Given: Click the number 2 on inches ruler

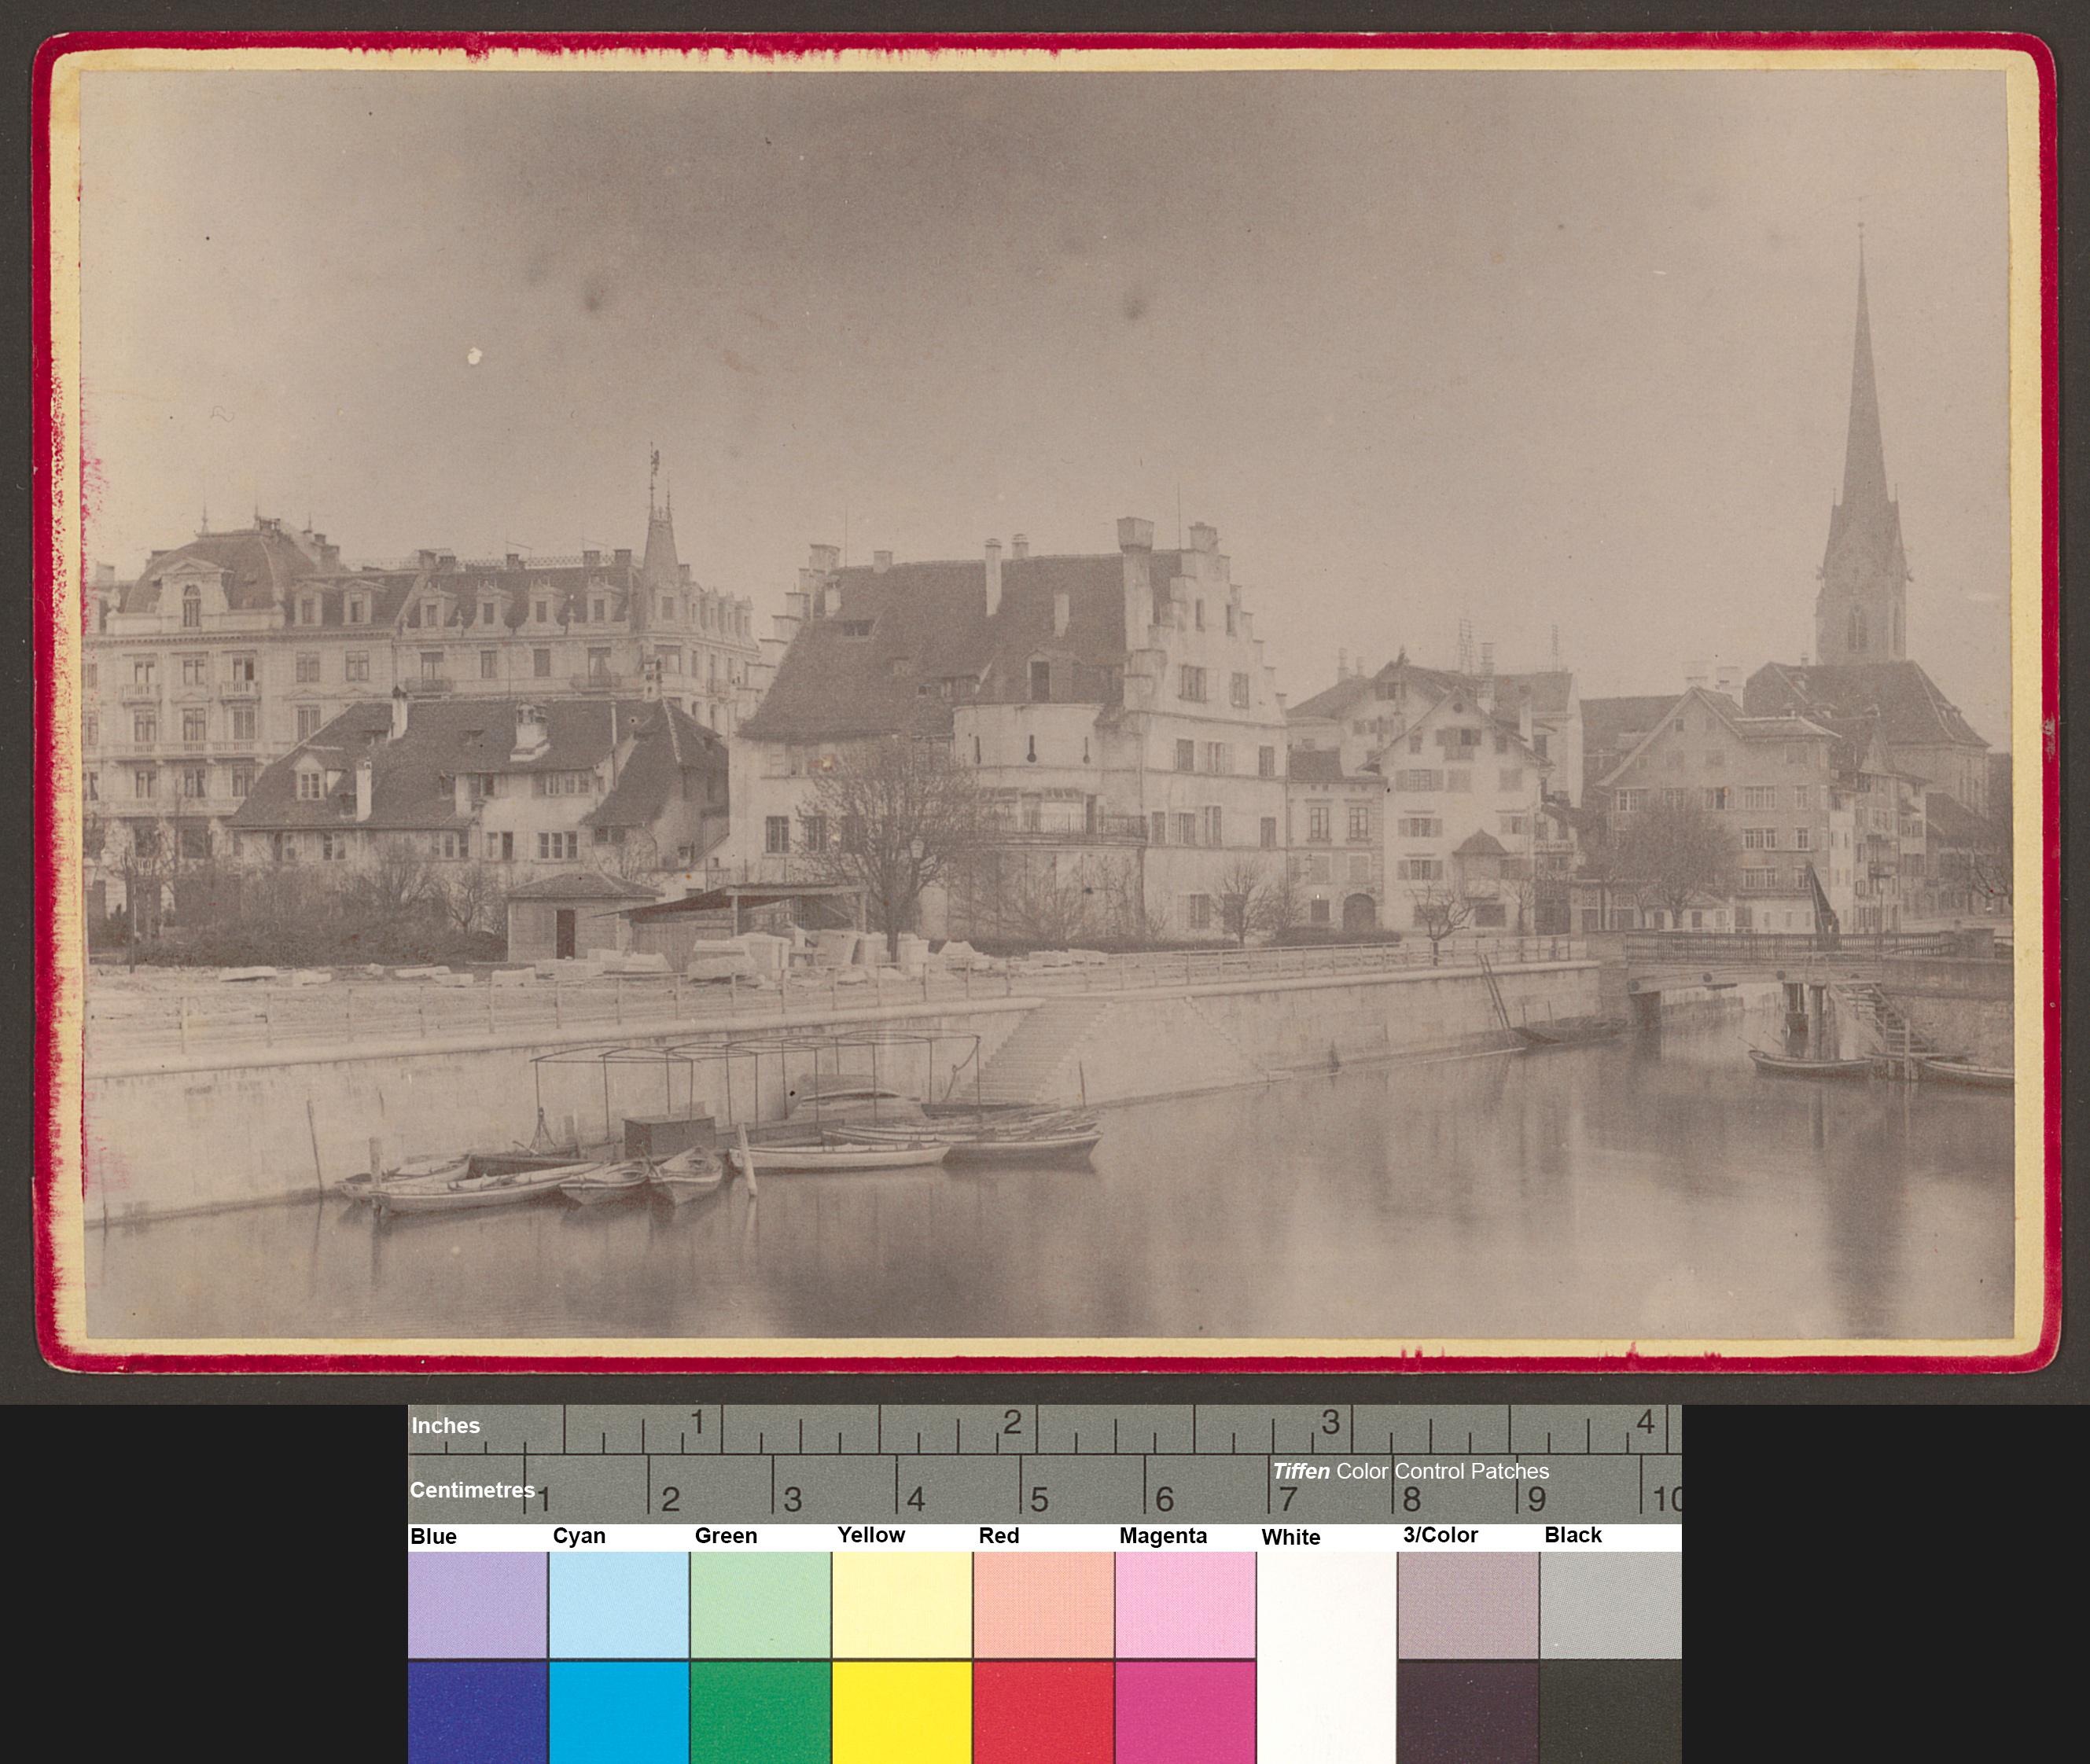Looking at the screenshot, I should (1012, 1422).
